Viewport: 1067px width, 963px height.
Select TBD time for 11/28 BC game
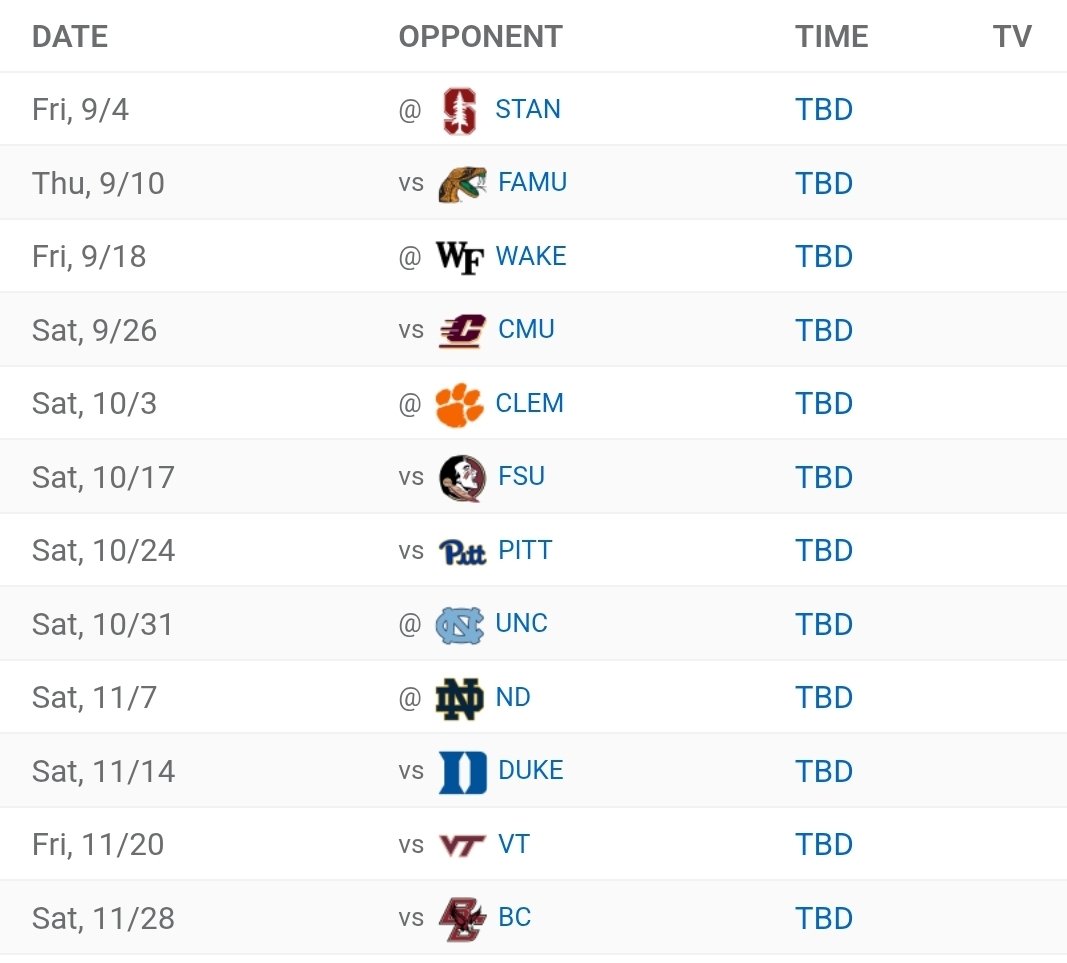coord(824,918)
